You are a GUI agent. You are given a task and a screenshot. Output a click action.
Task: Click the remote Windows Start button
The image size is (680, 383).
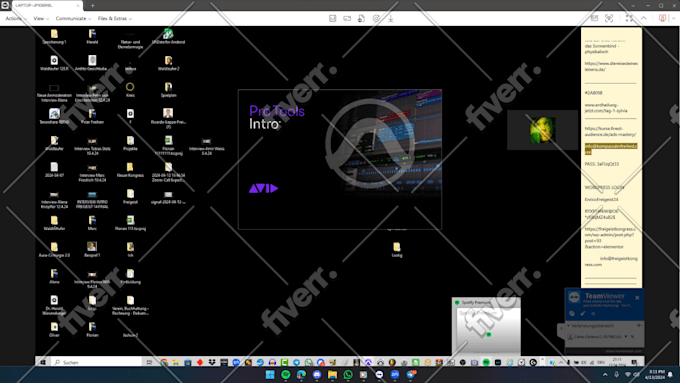[x=43, y=362]
